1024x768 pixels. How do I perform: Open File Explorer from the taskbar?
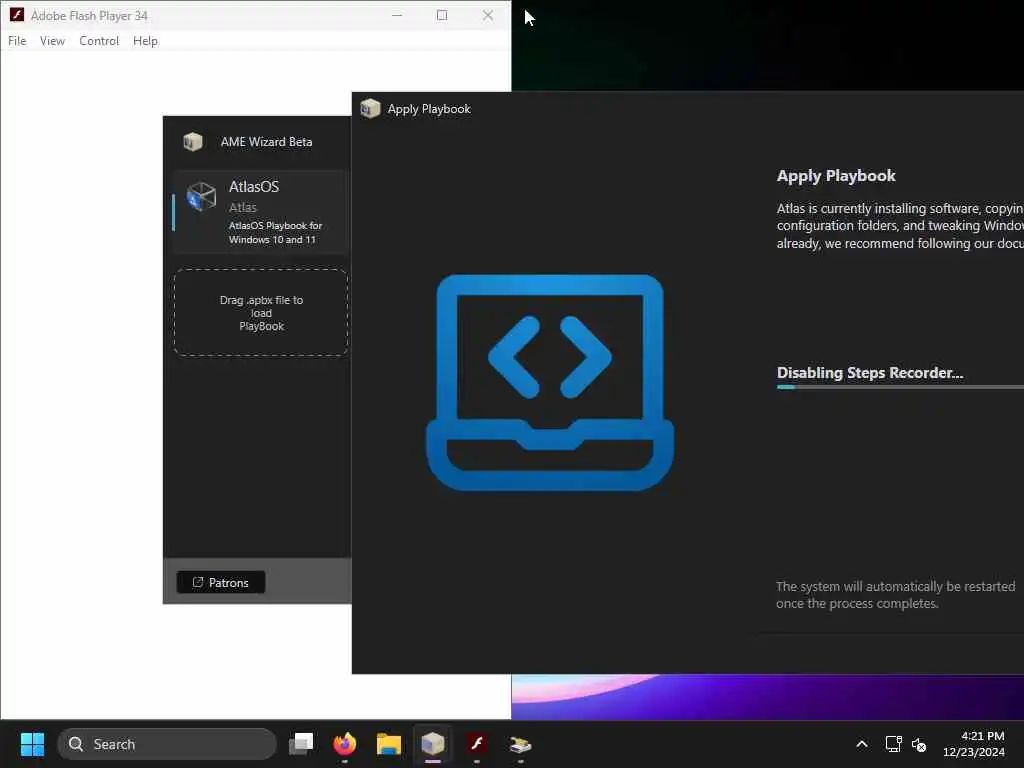click(389, 744)
